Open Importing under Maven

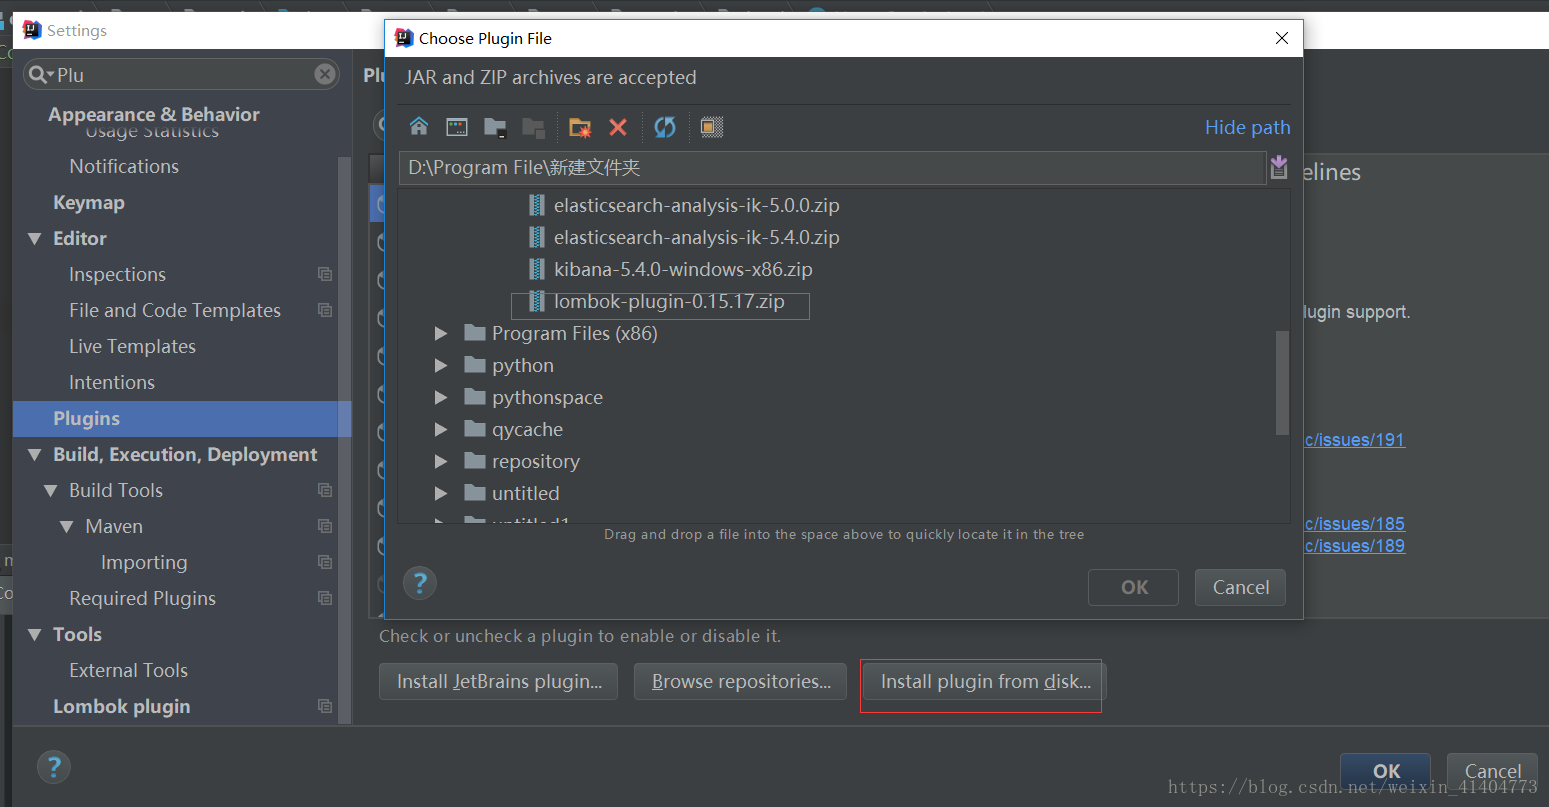click(144, 562)
